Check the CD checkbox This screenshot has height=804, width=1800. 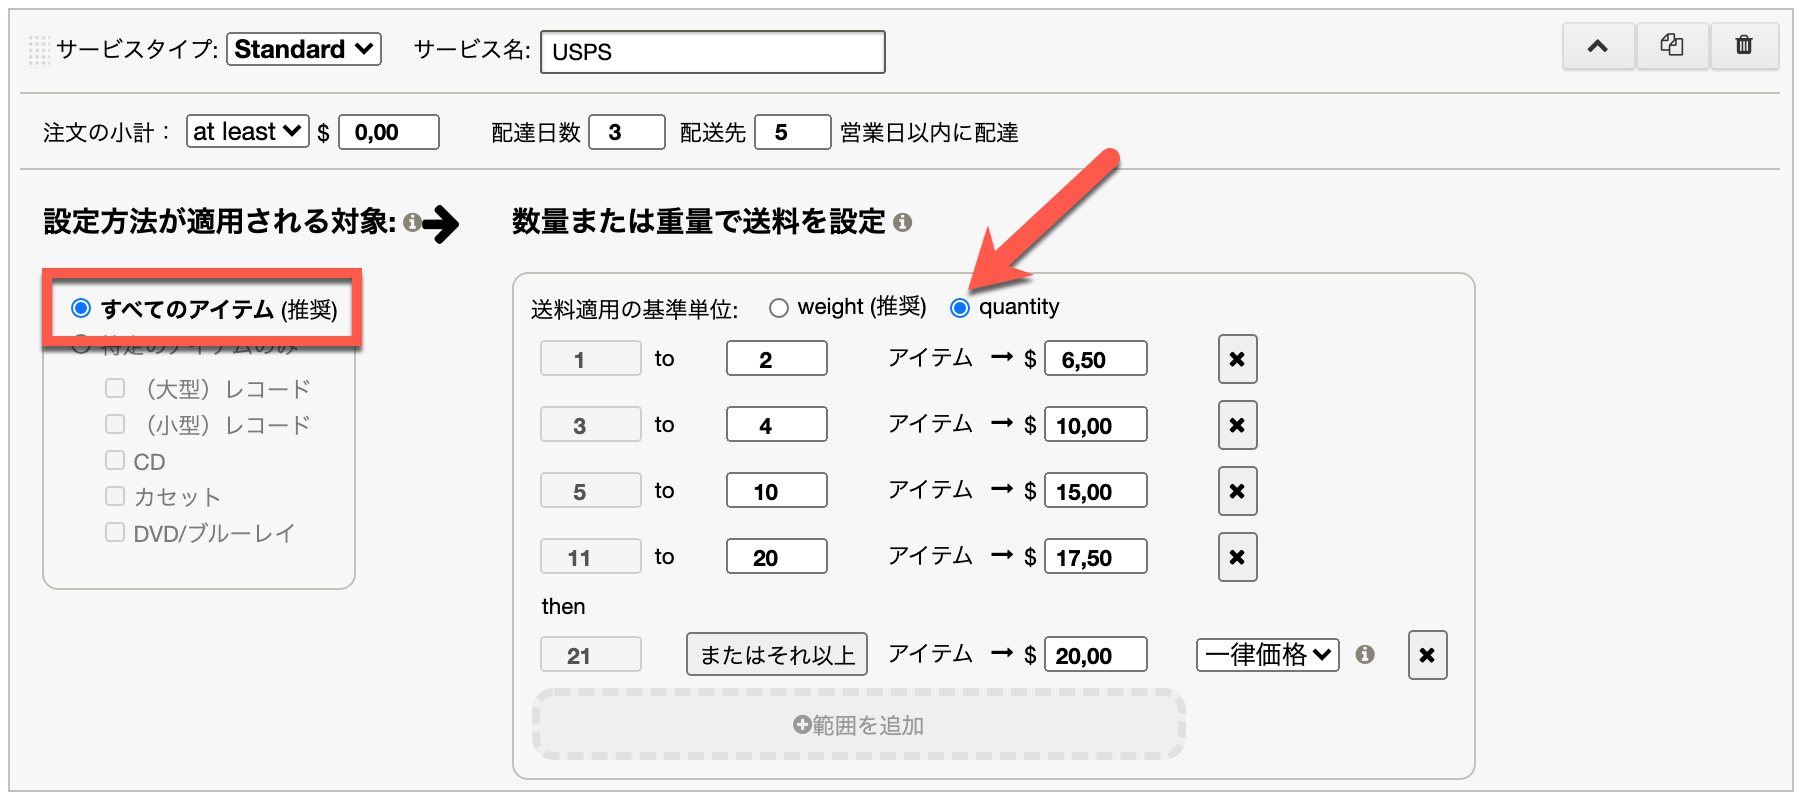tap(115, 460)
